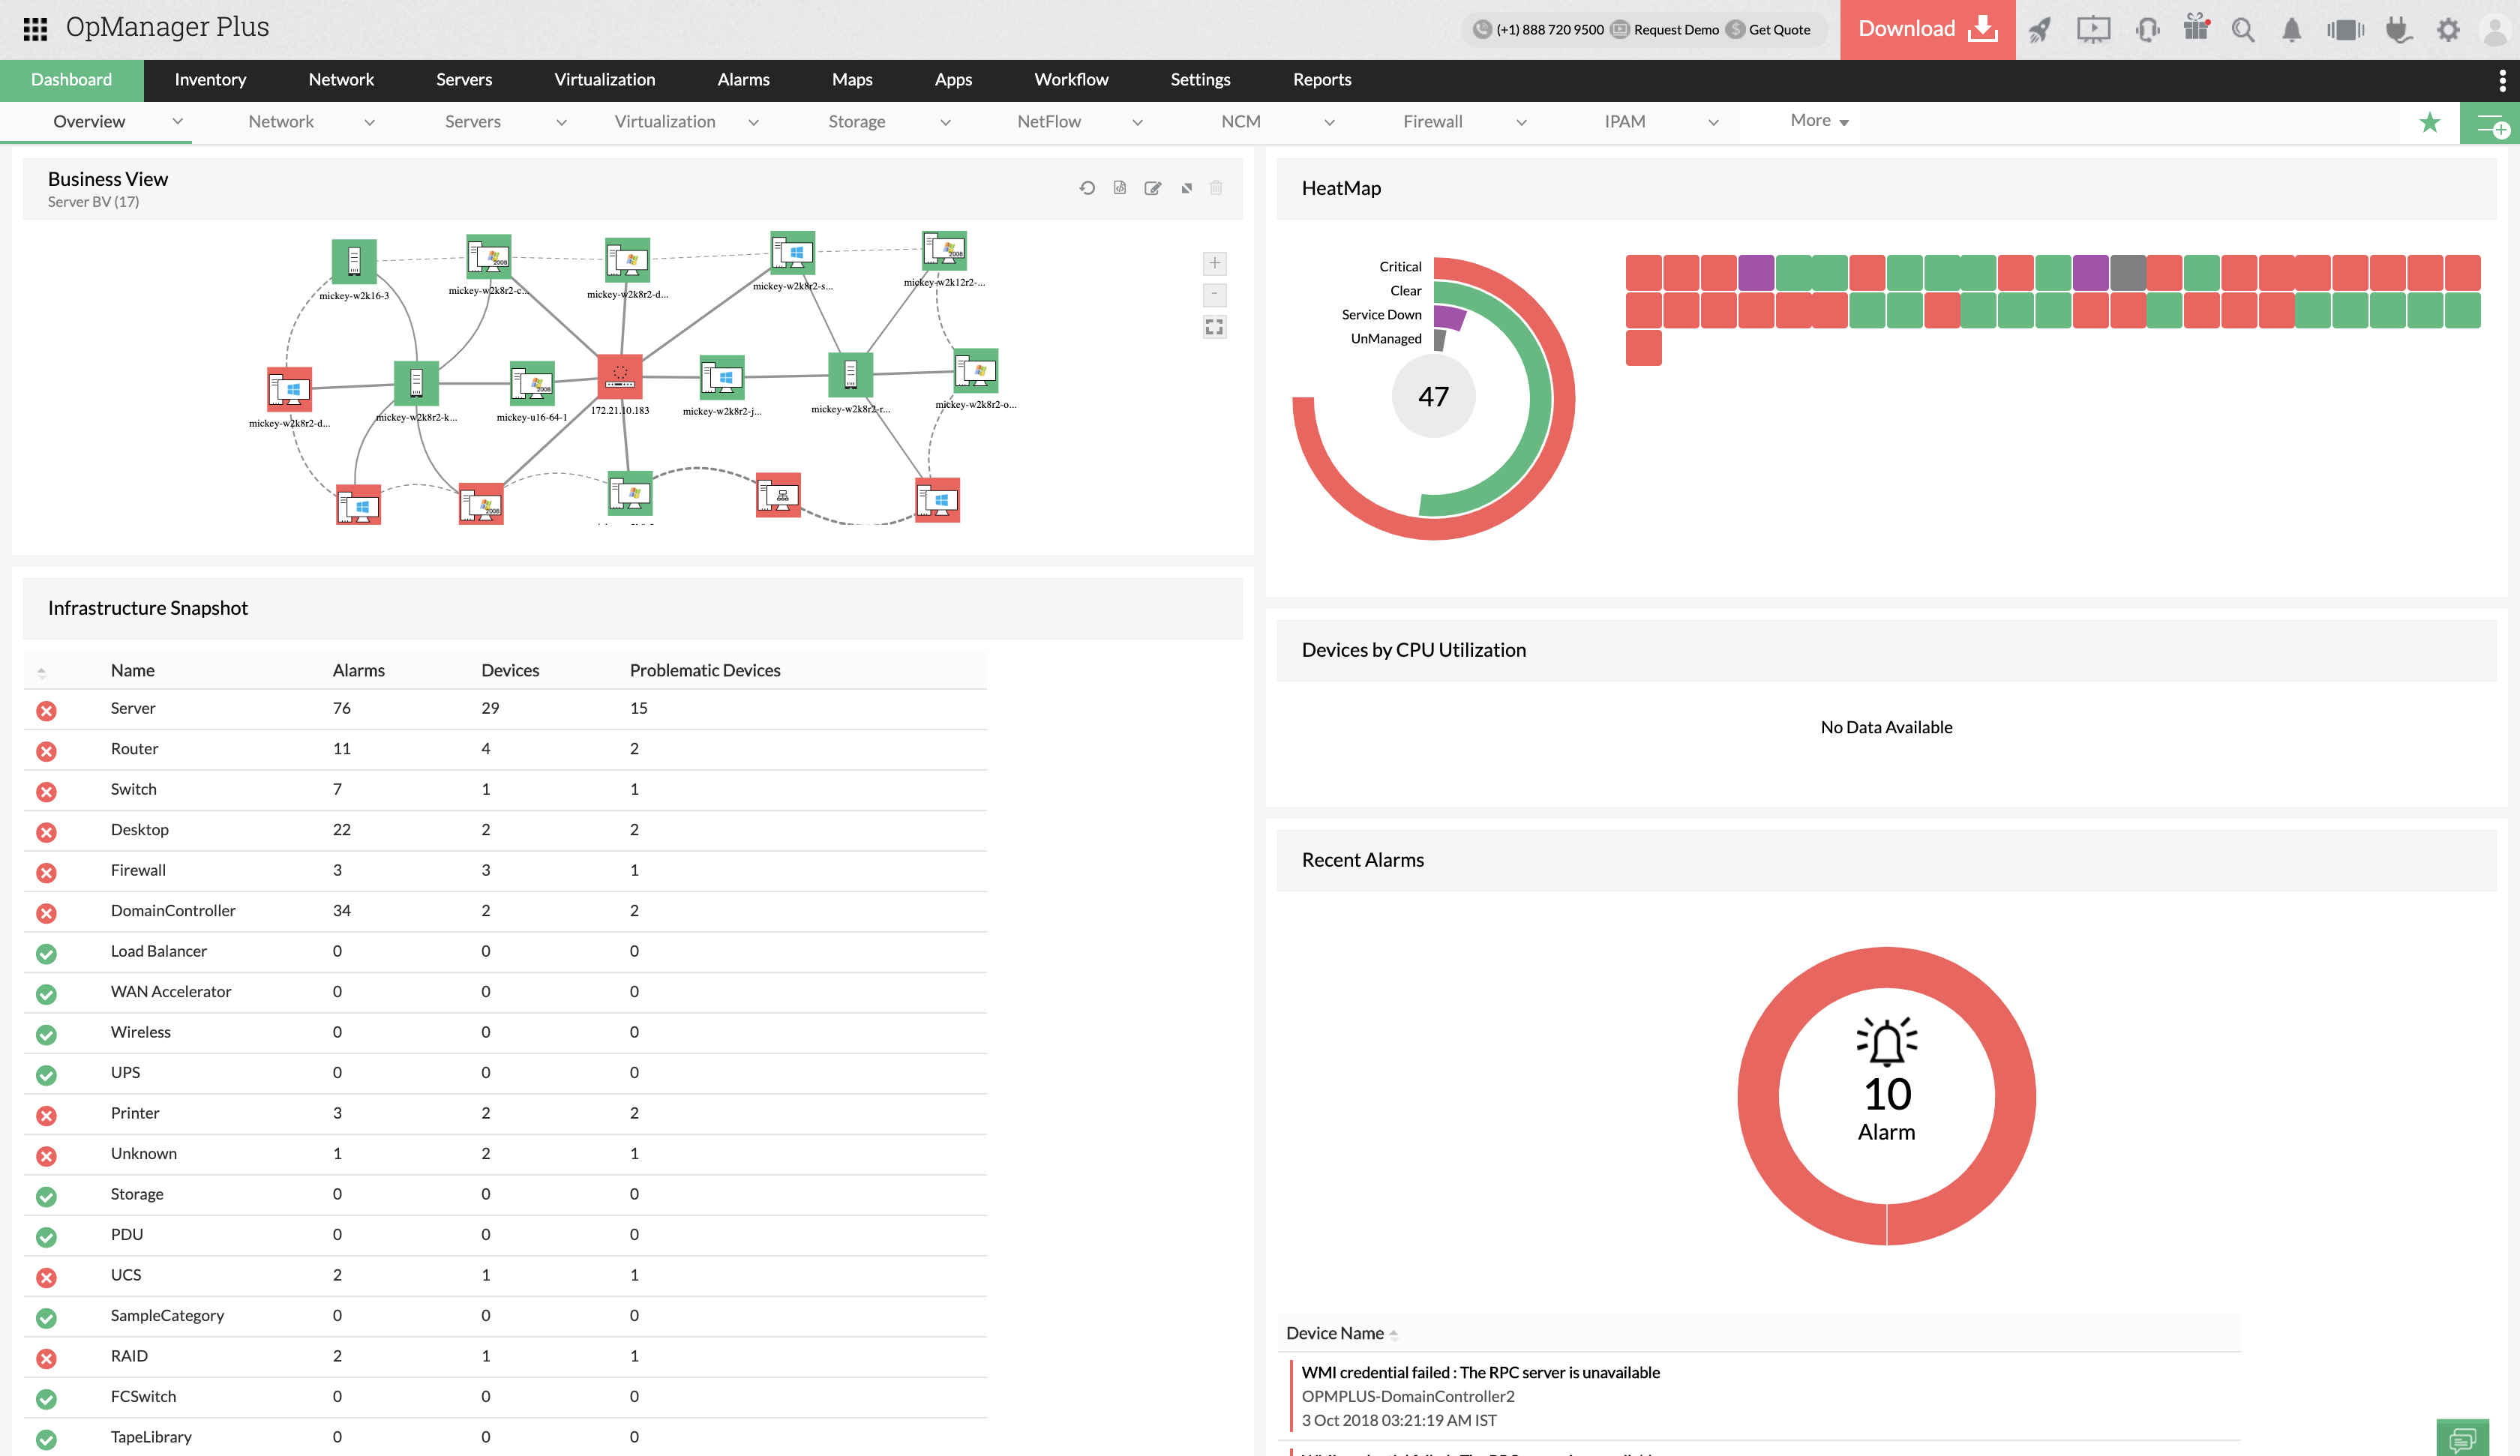Click the rocket quick-start icon
This screenshot has width=2520, height=1456.
pyautogui.click(x=2040, y=29)
